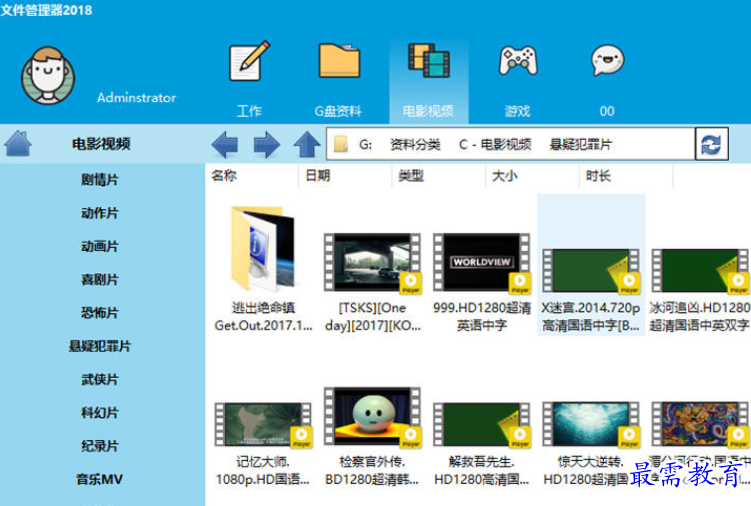
Task: Select the 电影视频 film icon
Action: tap(429, 60)
